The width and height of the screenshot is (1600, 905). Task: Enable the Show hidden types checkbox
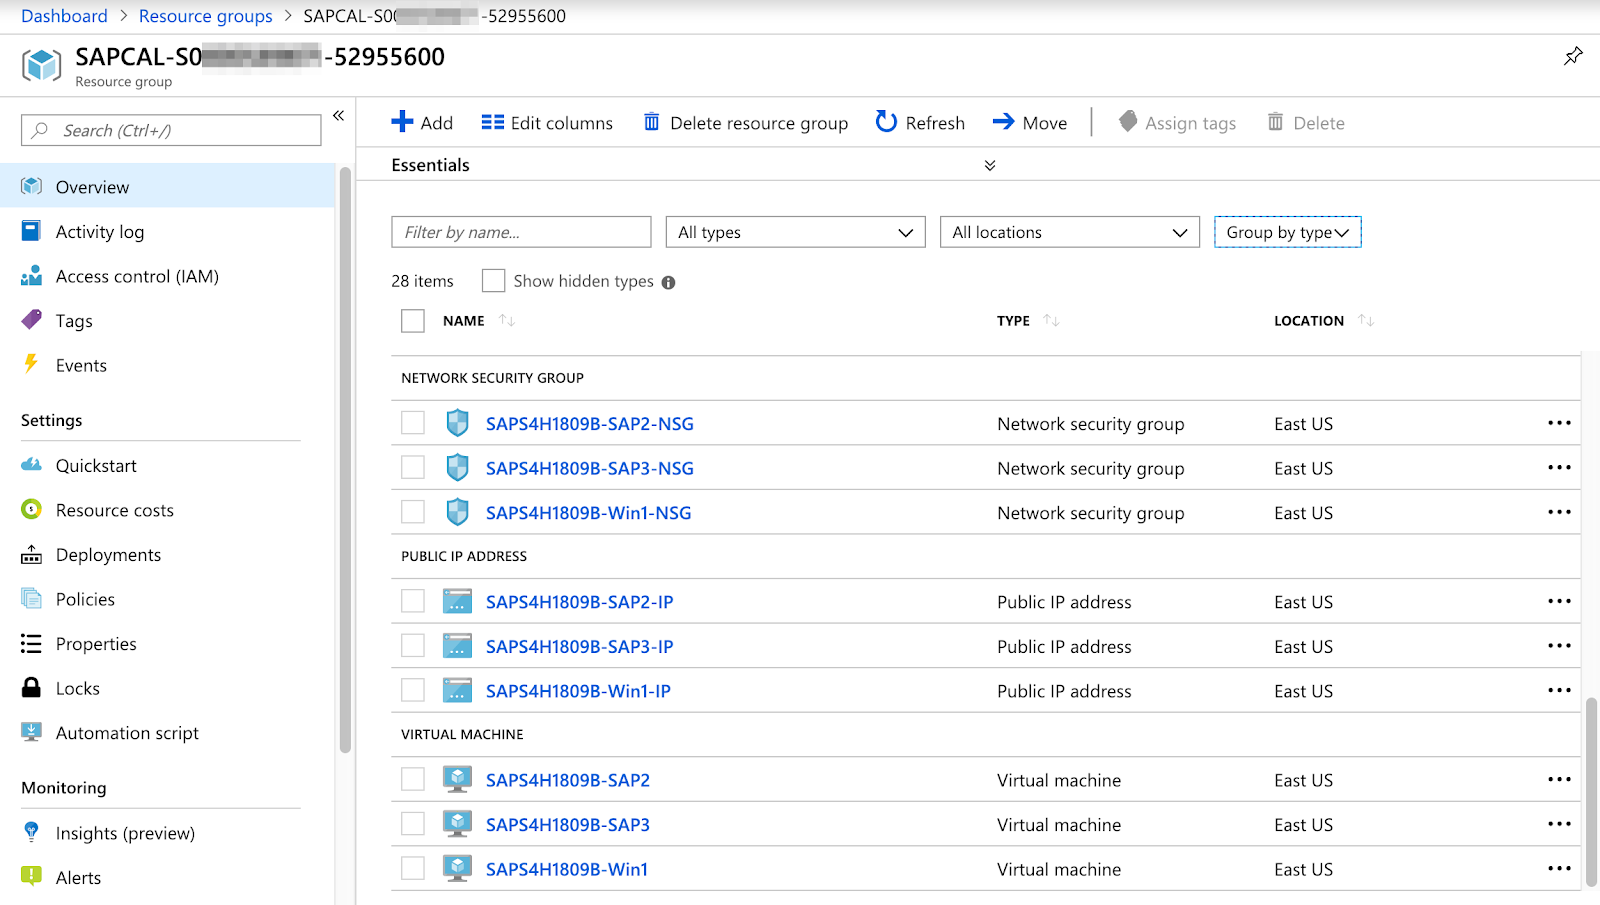(493, 281)
